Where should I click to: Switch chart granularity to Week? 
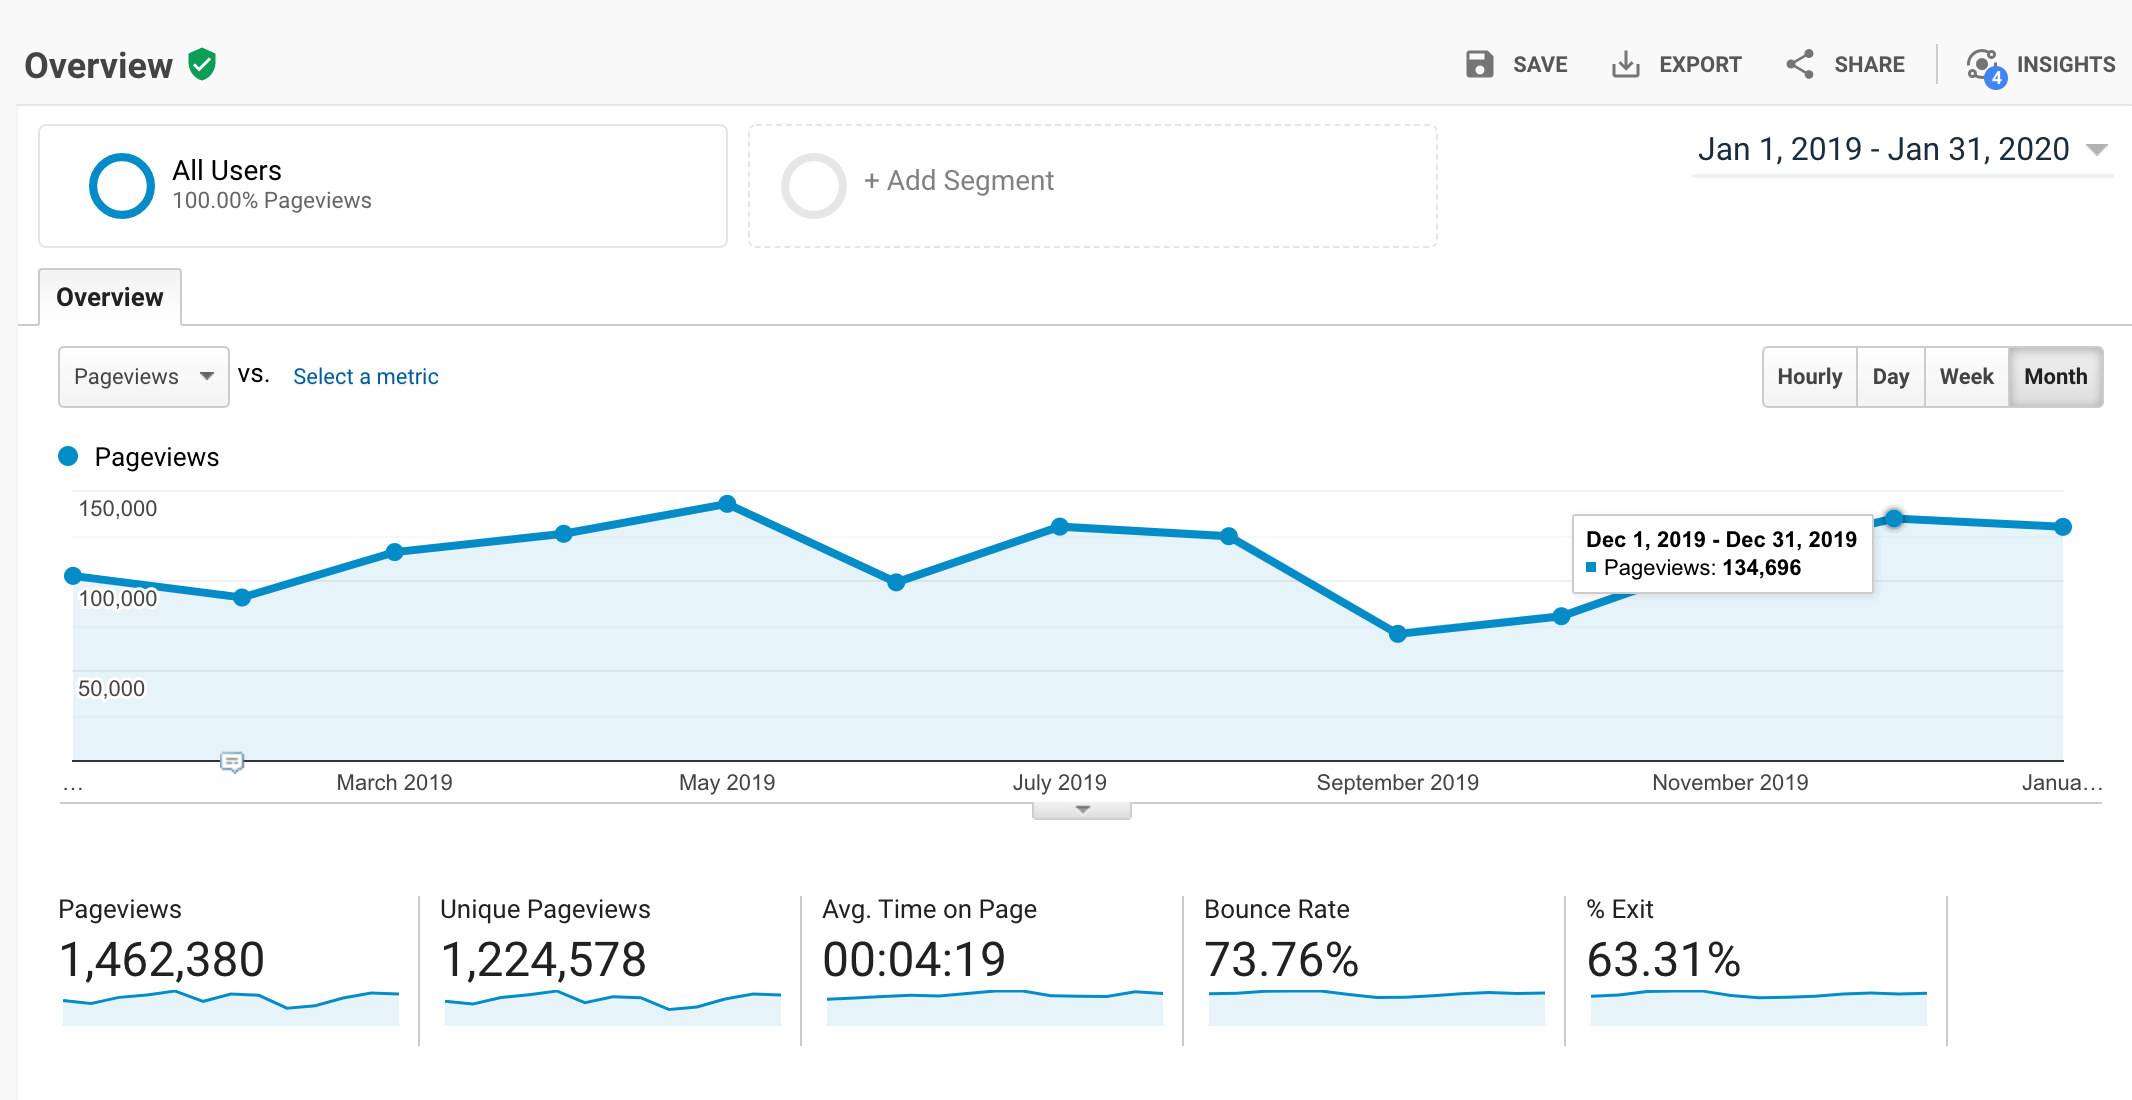tap(1966, 377)
